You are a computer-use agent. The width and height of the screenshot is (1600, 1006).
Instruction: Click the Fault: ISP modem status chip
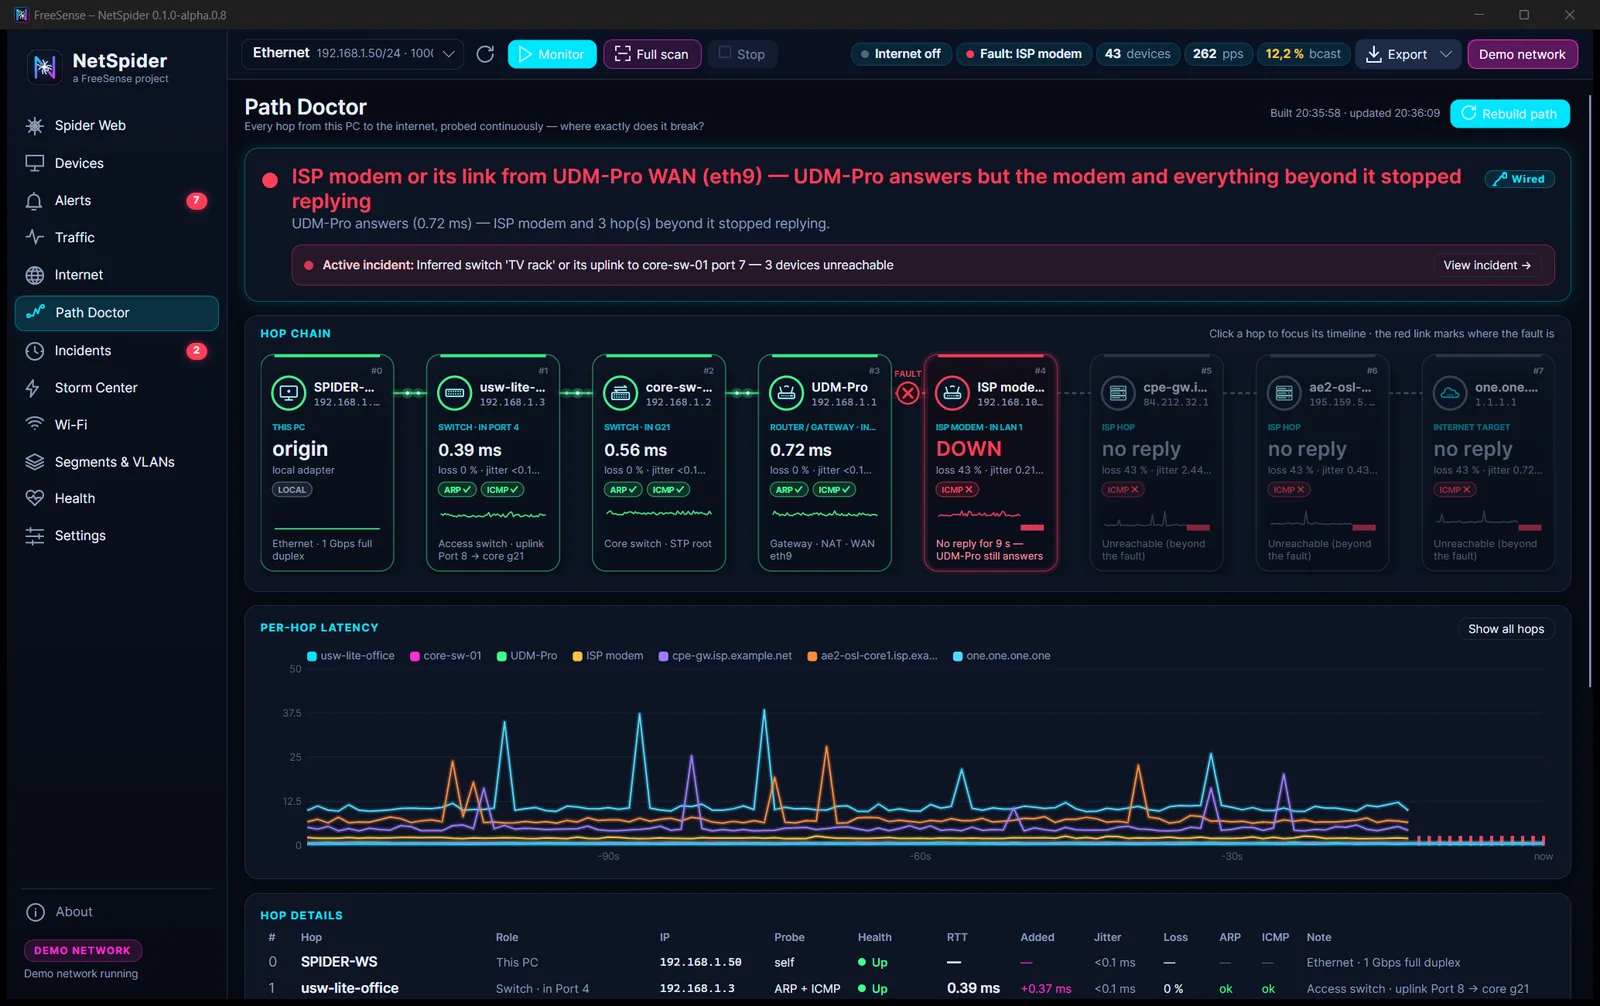tap(1023, 54)
